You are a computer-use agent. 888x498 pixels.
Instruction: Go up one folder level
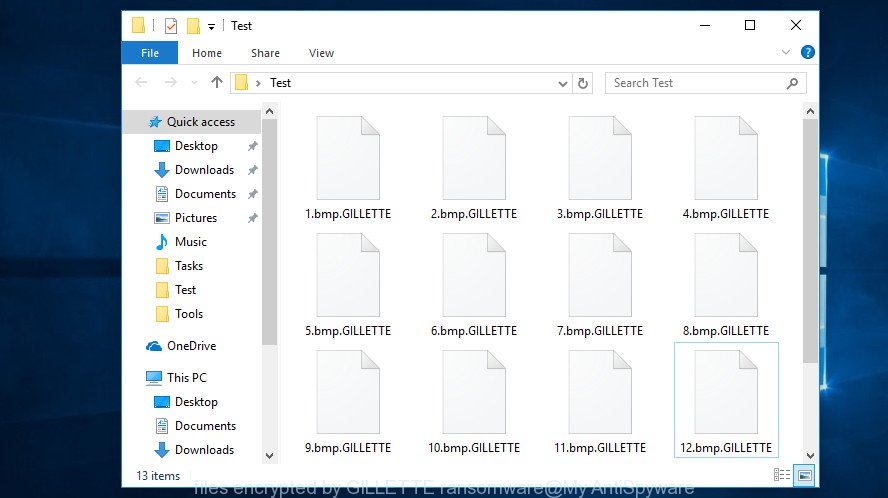tap(216, 83)
